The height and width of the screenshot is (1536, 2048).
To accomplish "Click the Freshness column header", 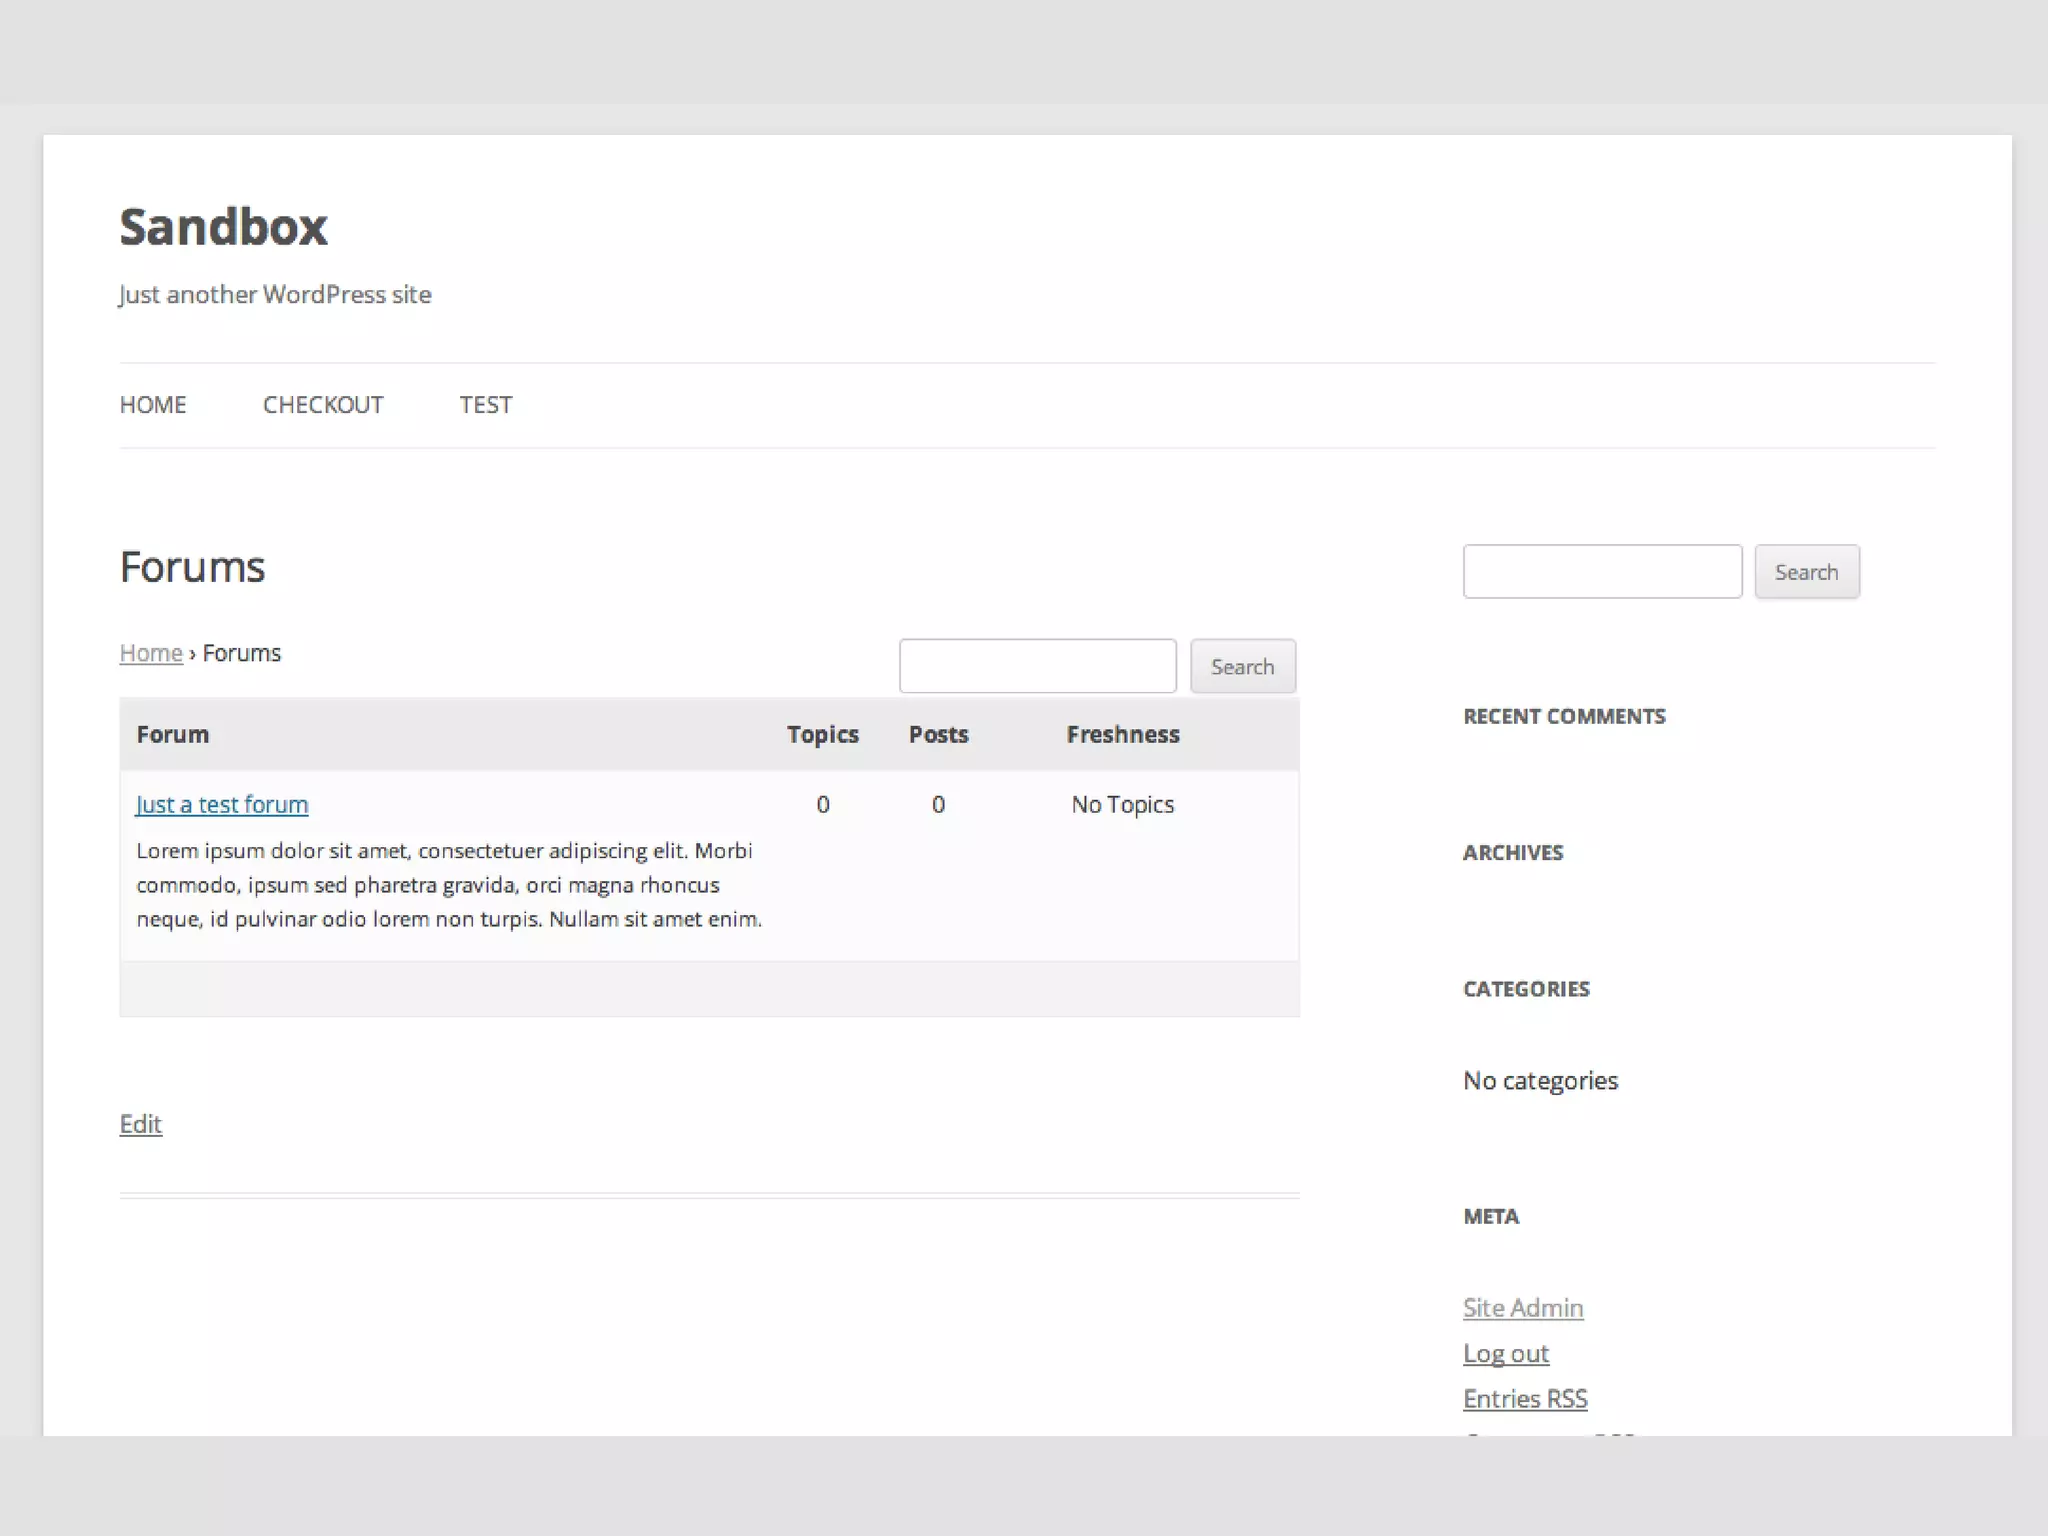I will [1122, 735].
